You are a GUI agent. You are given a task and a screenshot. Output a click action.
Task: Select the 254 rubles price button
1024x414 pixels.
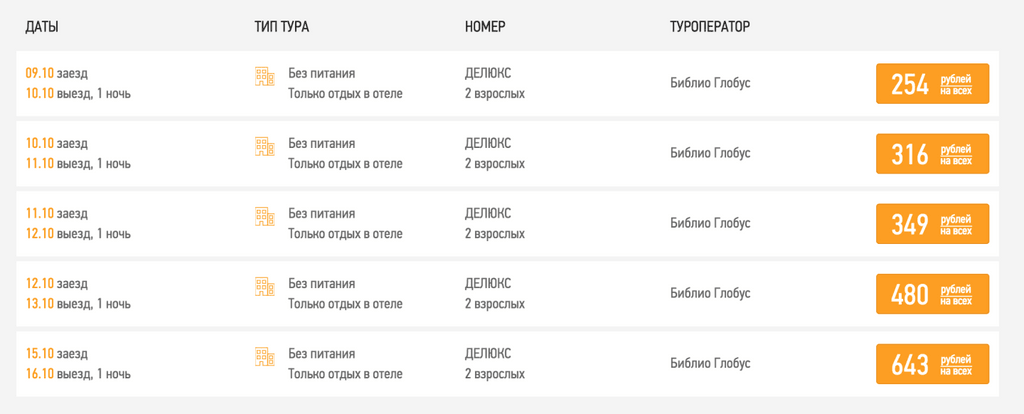[933, 84]
